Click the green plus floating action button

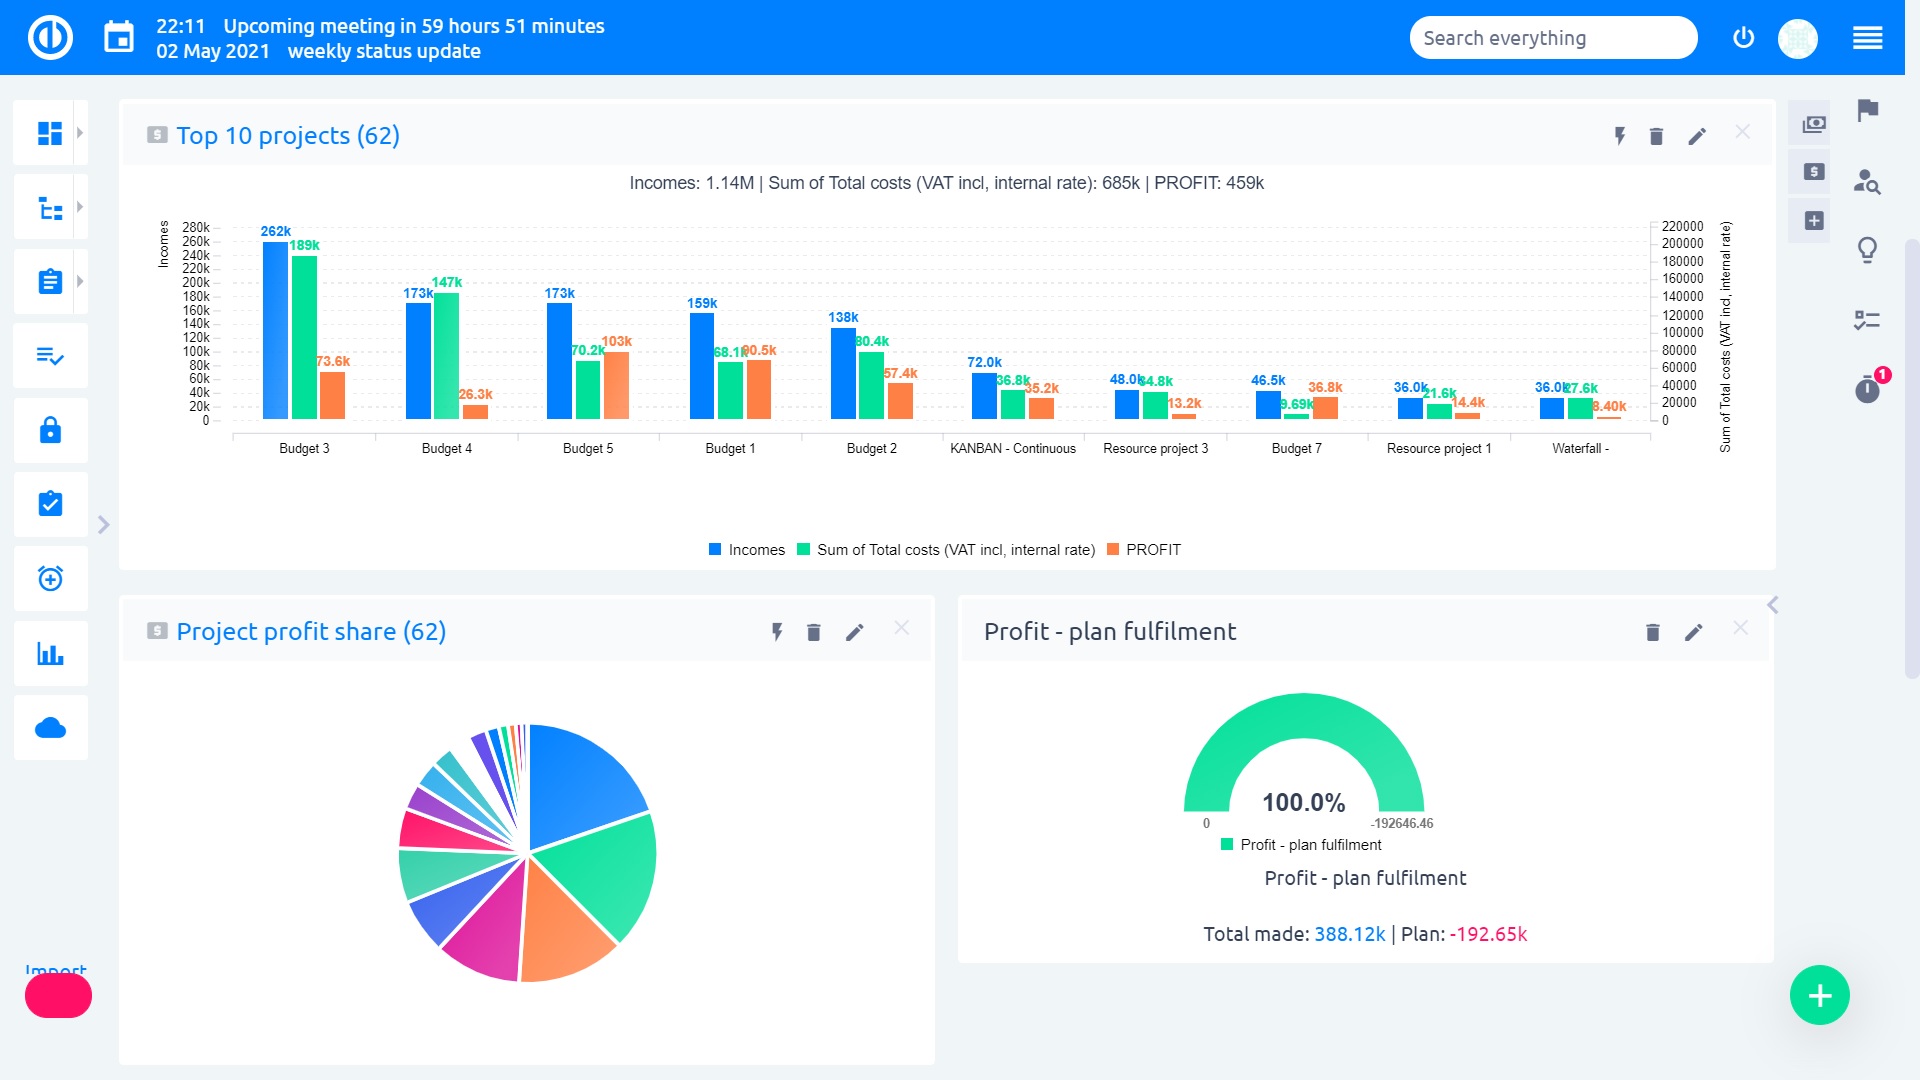pos(1819,995)
